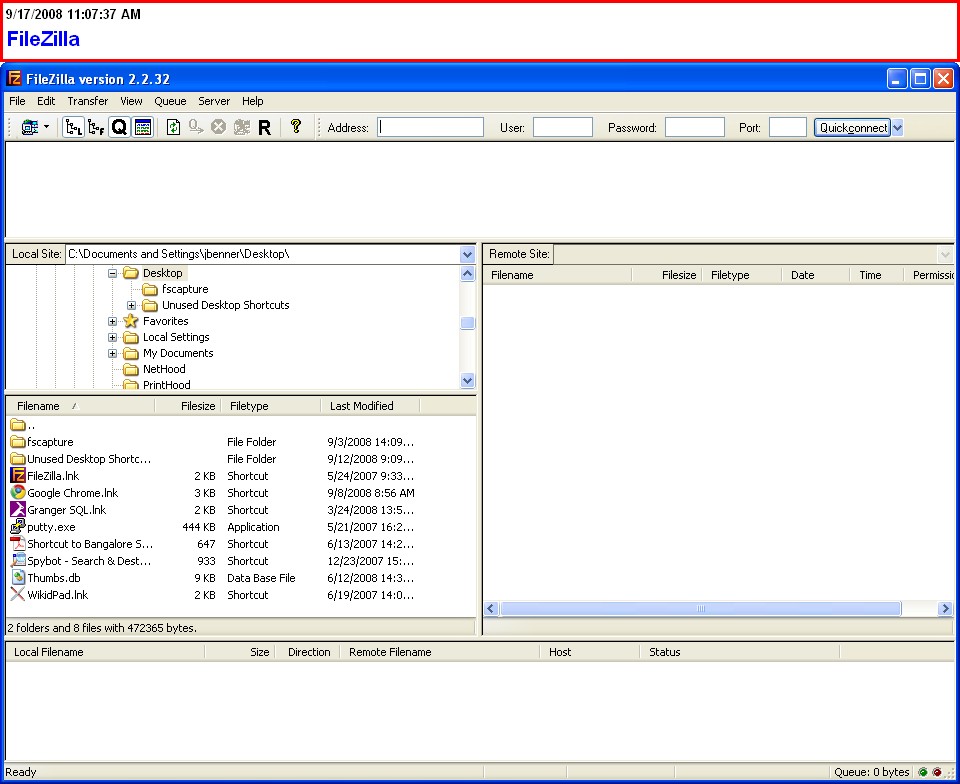Open the Server menu

(x=214, y=101)
